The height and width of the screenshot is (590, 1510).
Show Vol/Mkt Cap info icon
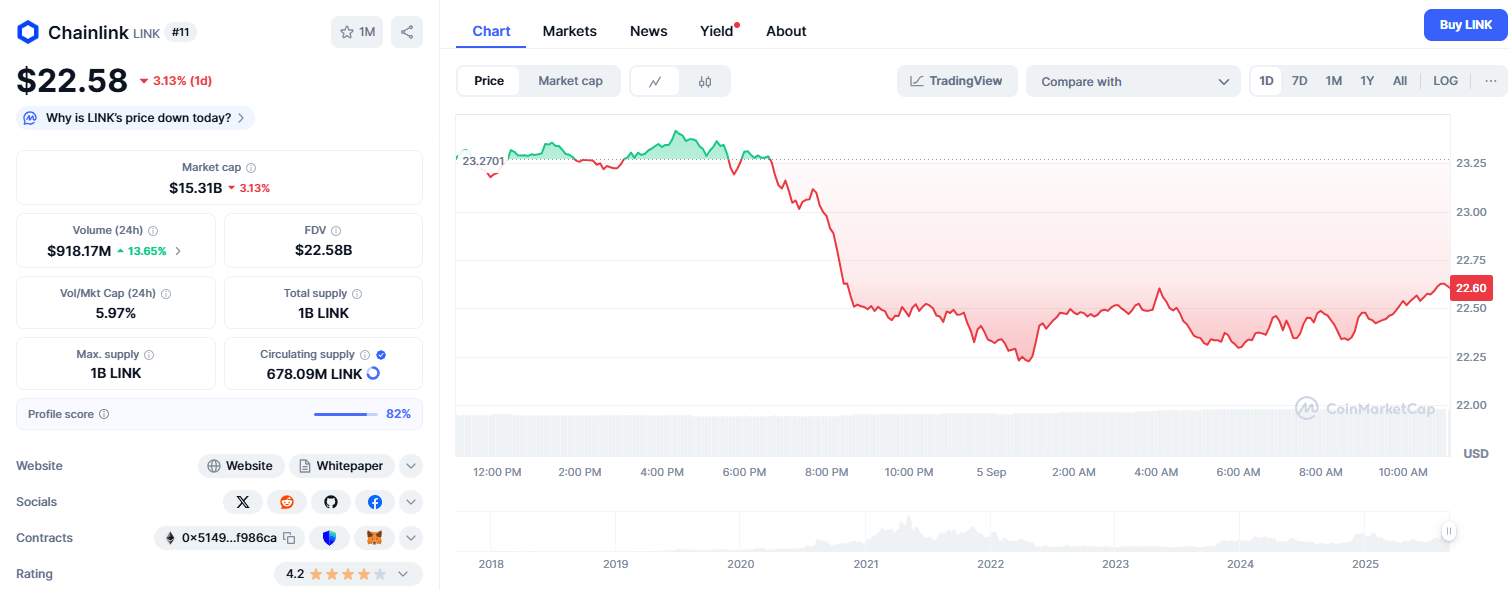(x=166, y=294)
